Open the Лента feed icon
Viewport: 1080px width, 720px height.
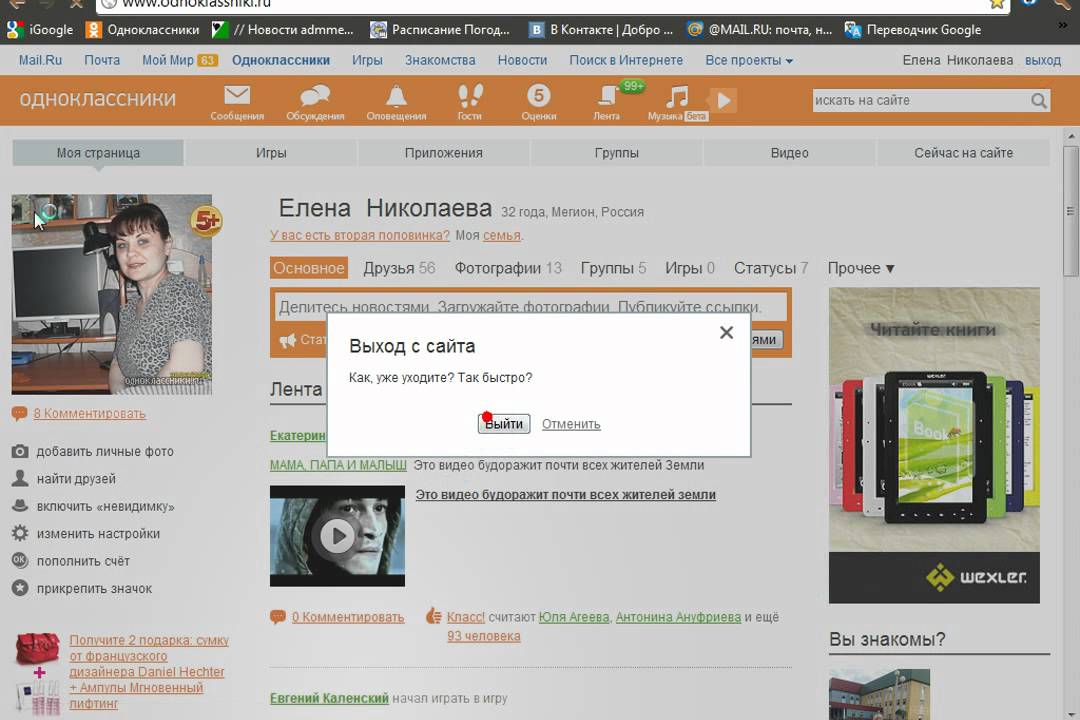point(607,97)
